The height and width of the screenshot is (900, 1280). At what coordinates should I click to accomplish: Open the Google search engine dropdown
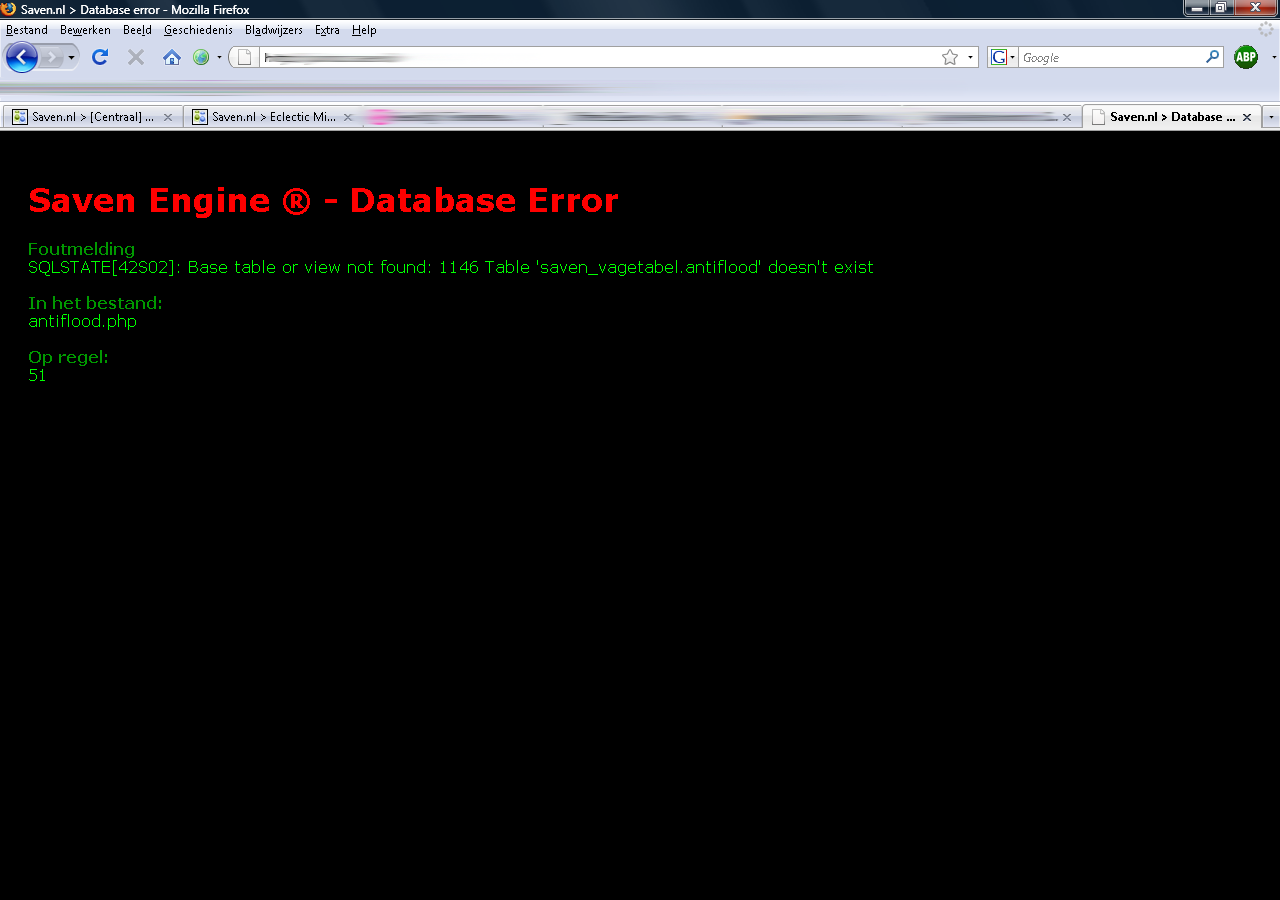pyautogui.click(x=1002, y=57)
